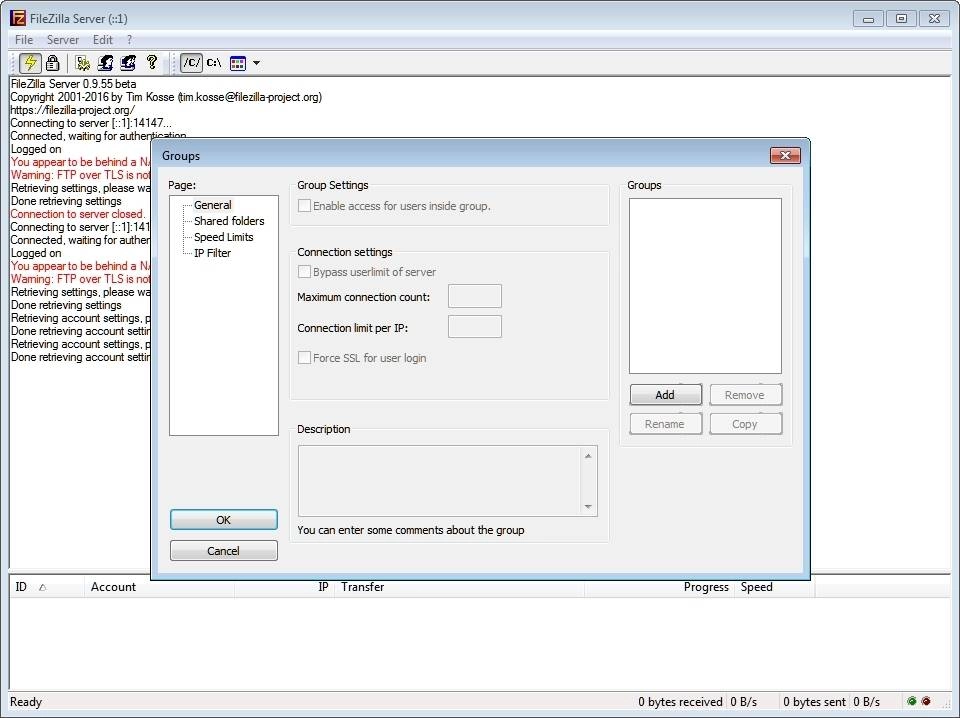Click the padlock lock-server icon

pyautogui.click(x=53, y=62)
